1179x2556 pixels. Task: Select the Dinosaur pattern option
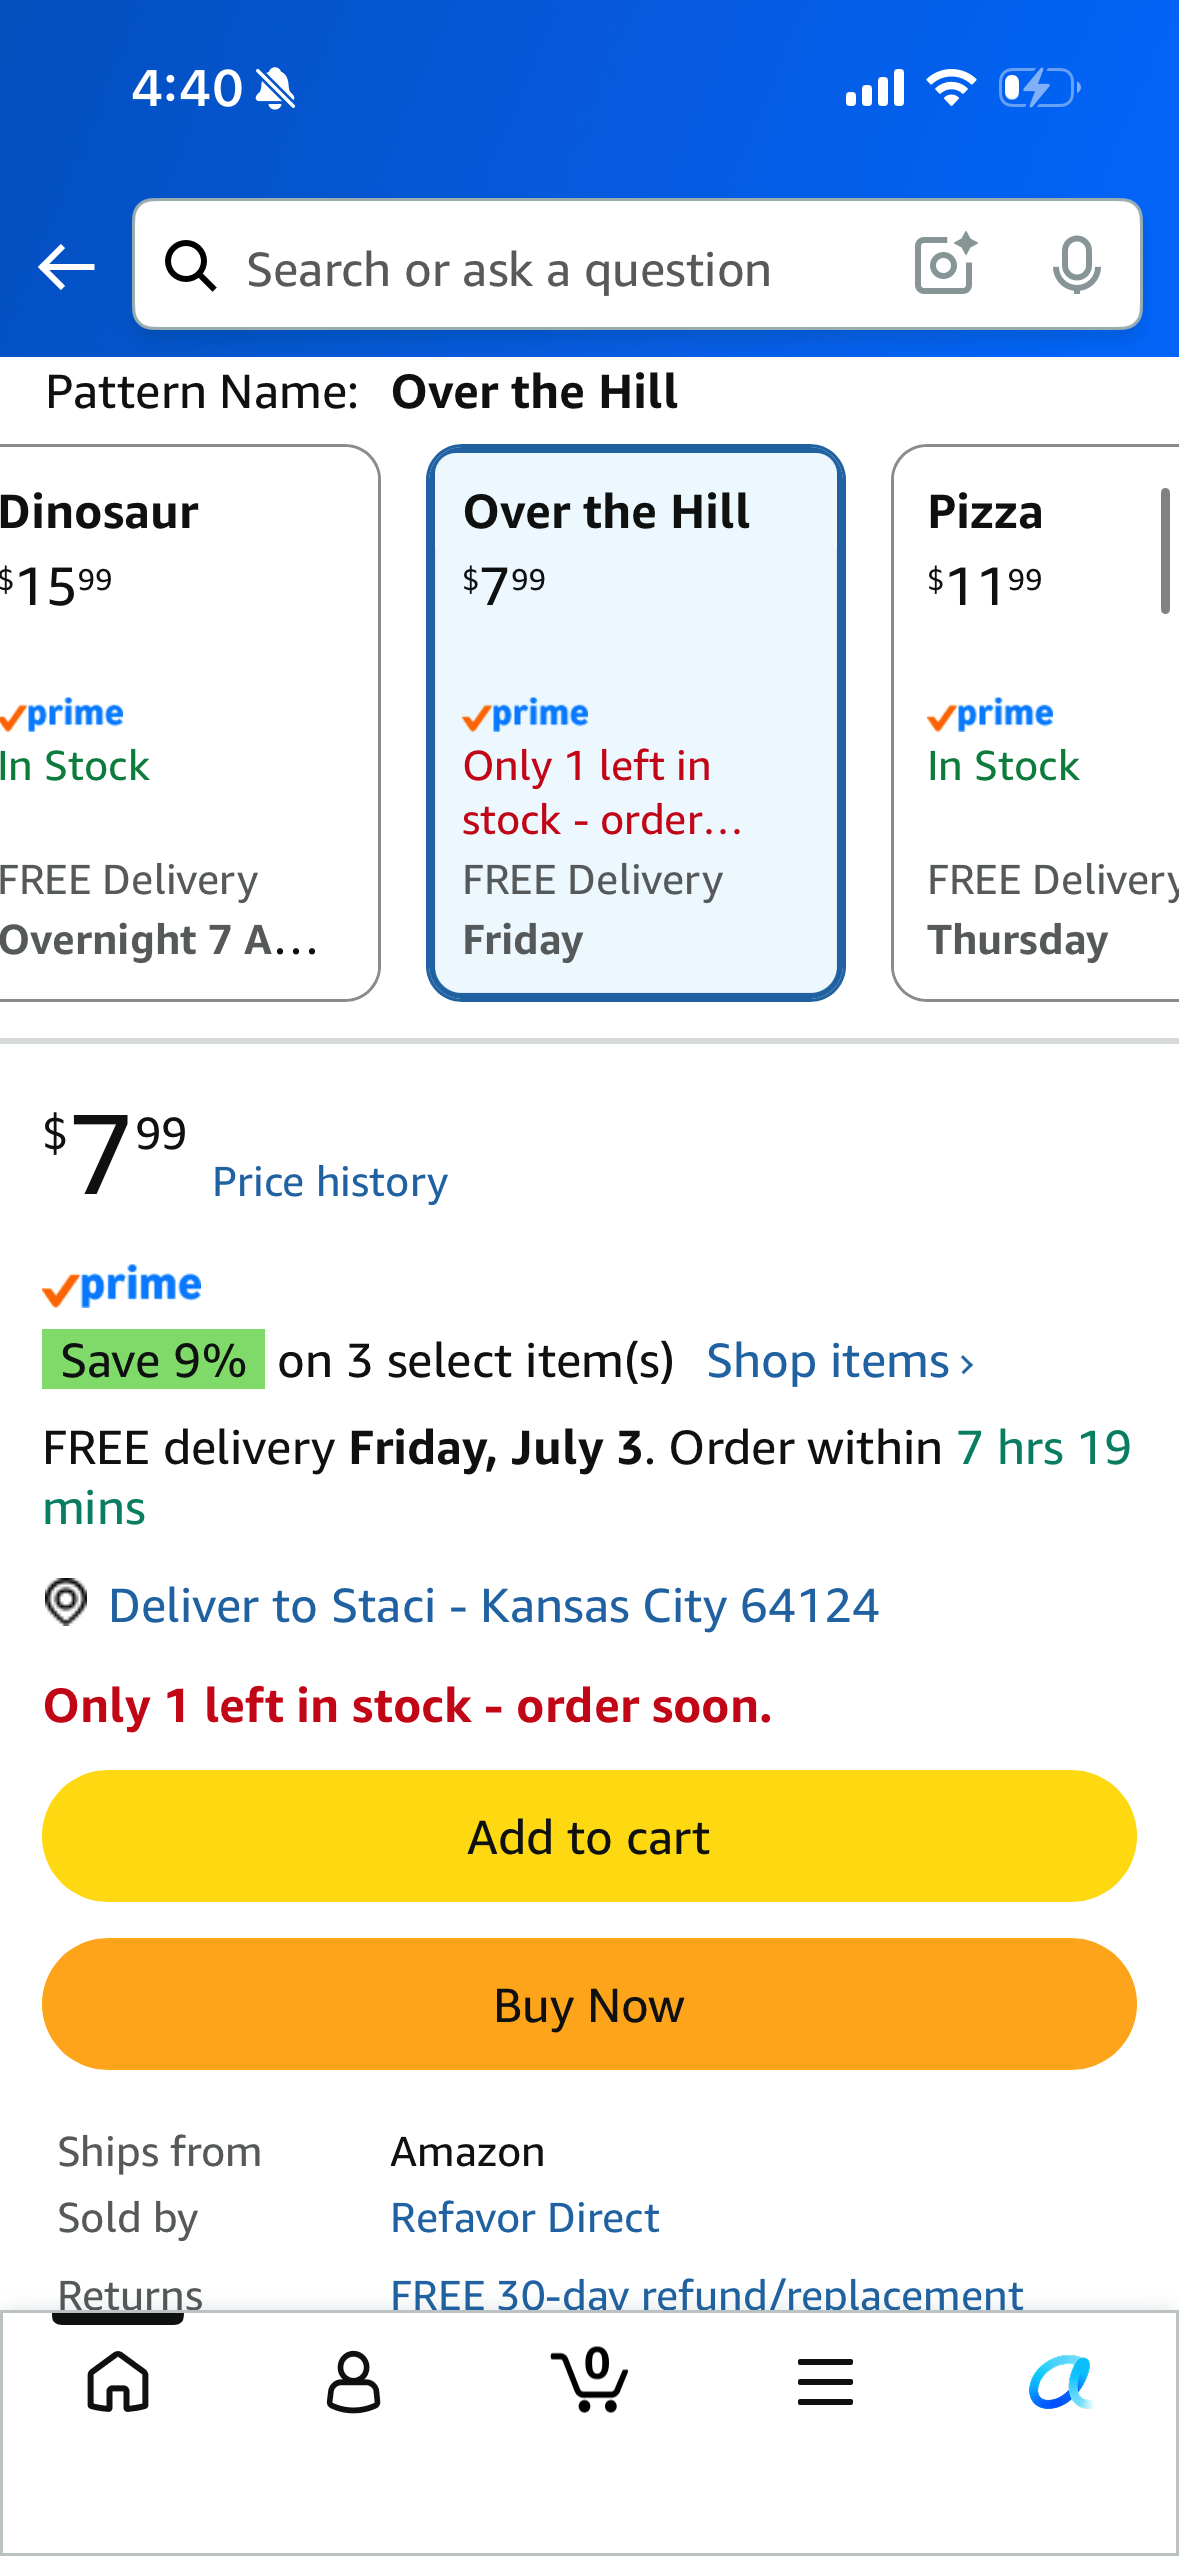coord(189,723)
